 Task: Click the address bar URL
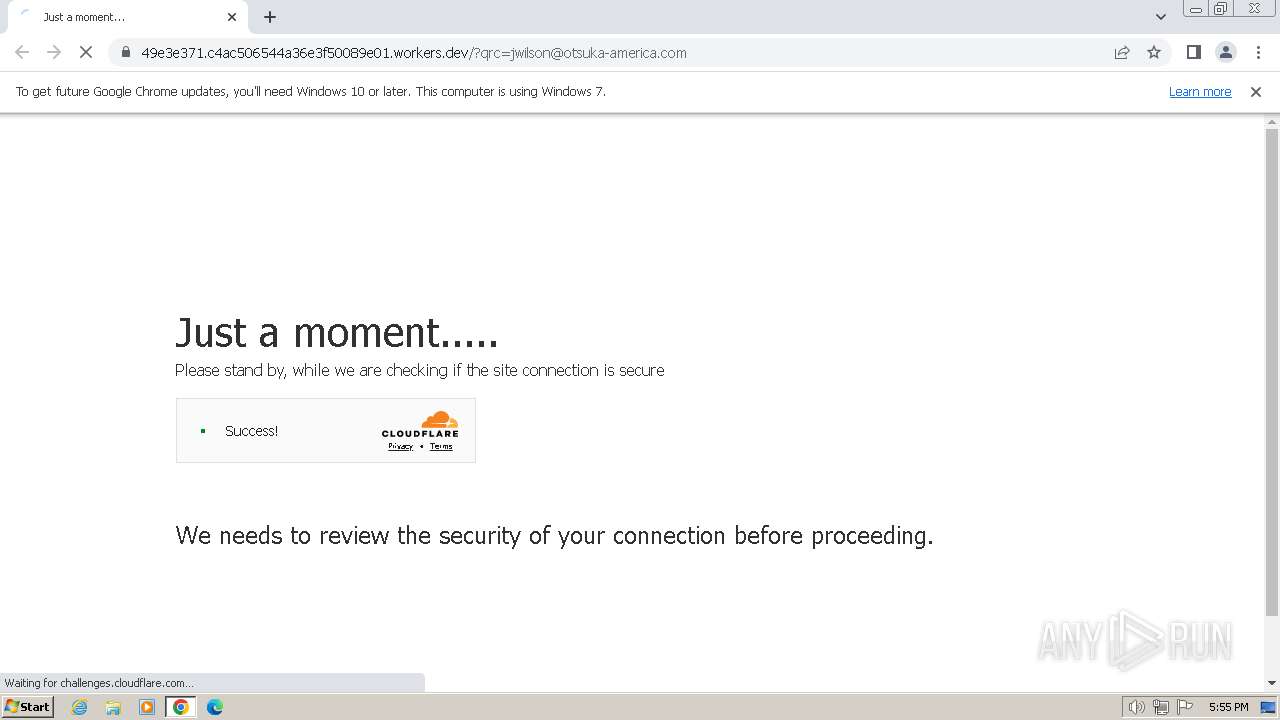(x=414, y=53)
